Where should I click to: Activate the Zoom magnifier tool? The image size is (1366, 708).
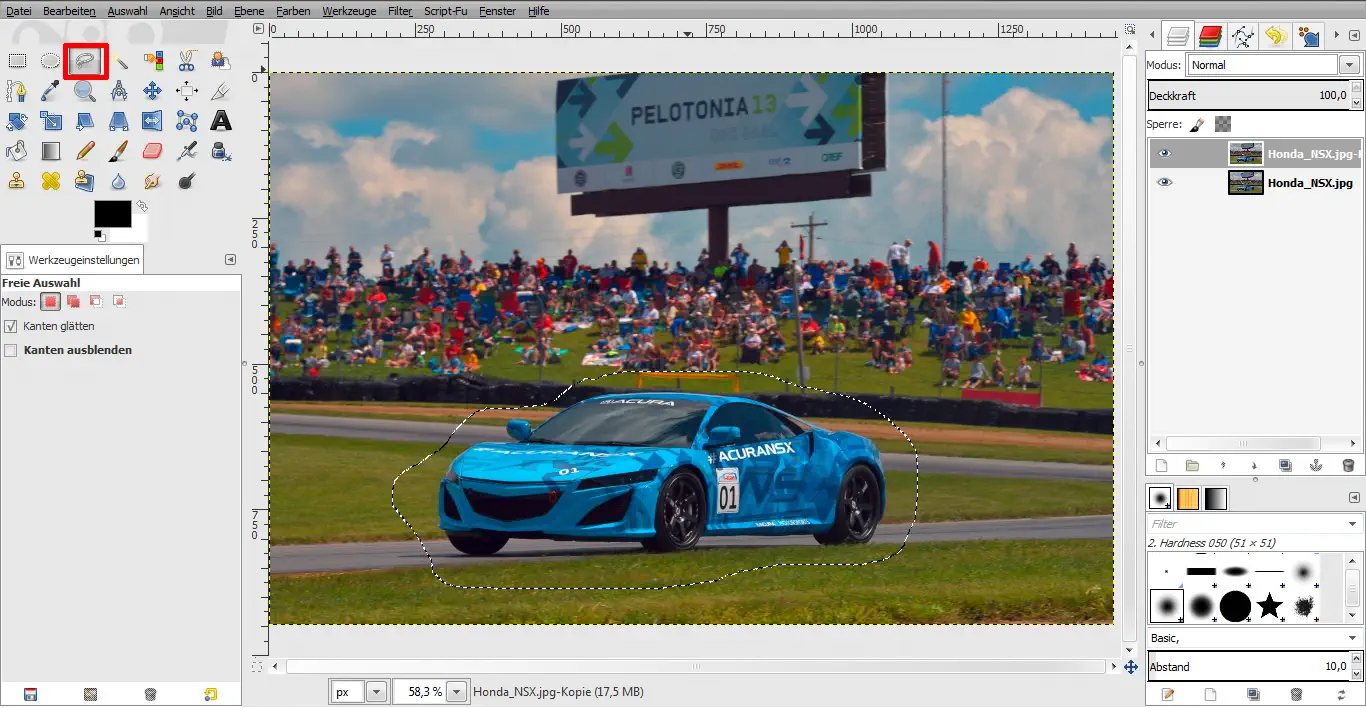pos(85,91)
